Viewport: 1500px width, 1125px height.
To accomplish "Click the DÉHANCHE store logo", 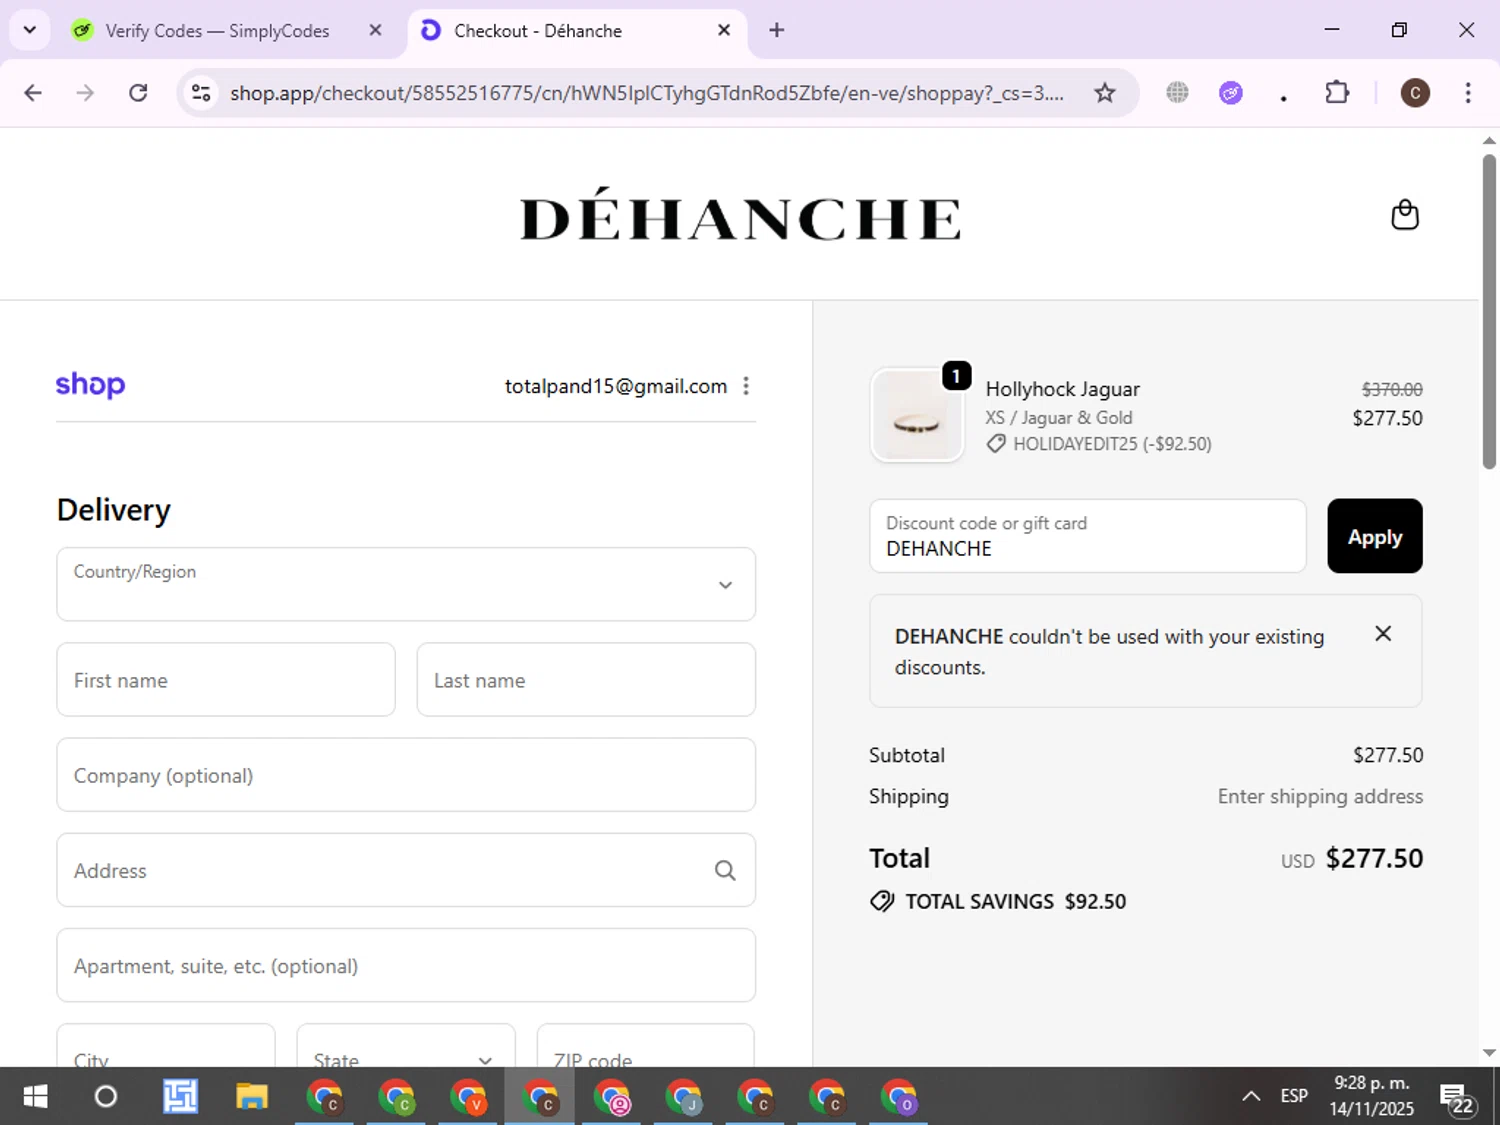I will coord(741,214).
